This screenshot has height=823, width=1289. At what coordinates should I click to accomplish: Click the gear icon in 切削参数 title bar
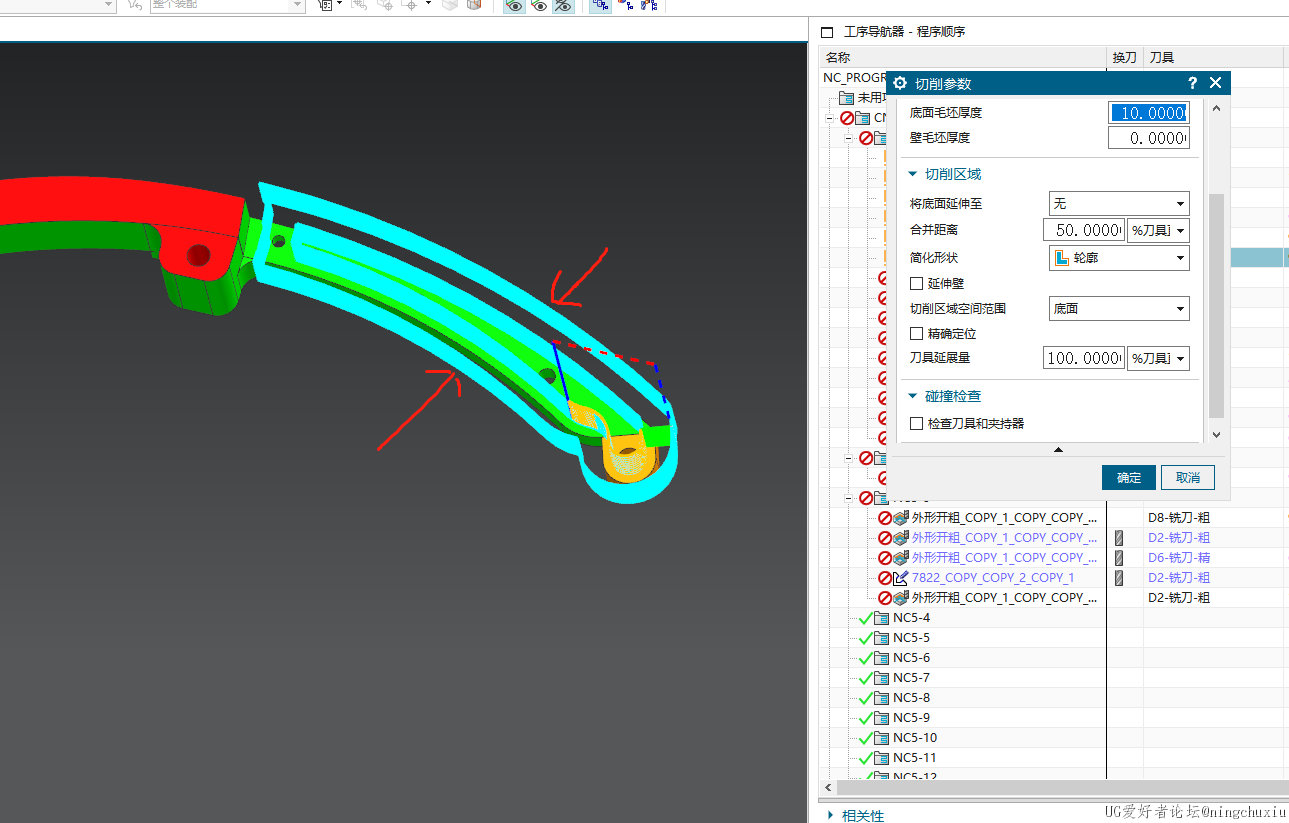pyautogui.click(x=900, y=83)
